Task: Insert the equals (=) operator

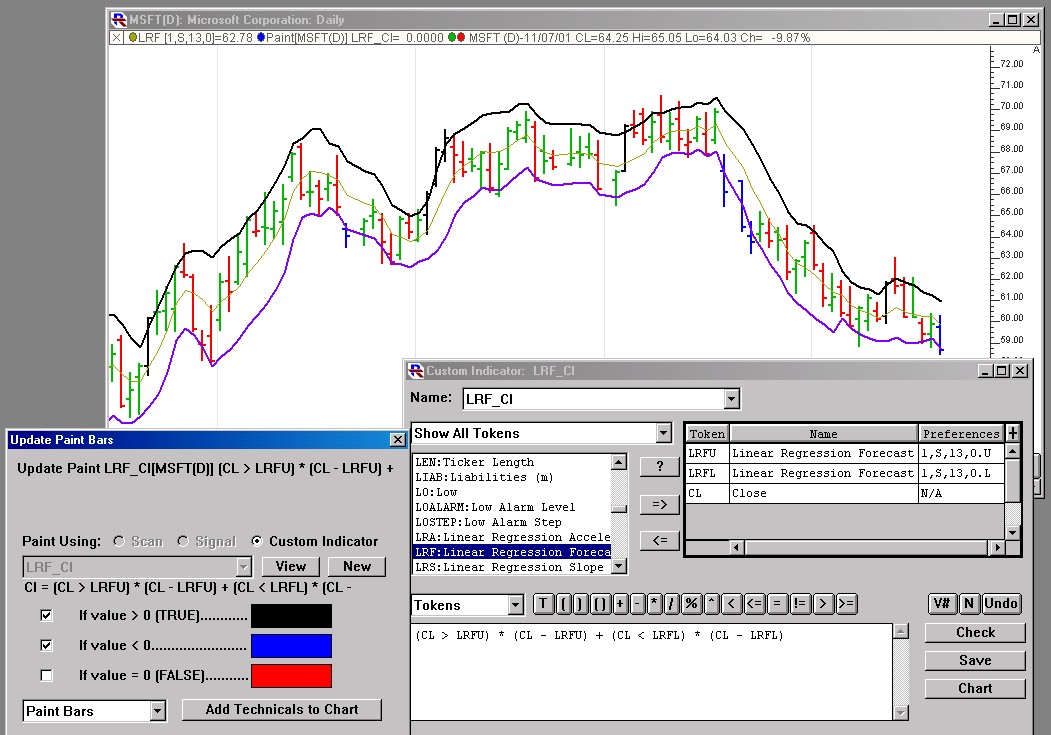Action: pos(777,604)
